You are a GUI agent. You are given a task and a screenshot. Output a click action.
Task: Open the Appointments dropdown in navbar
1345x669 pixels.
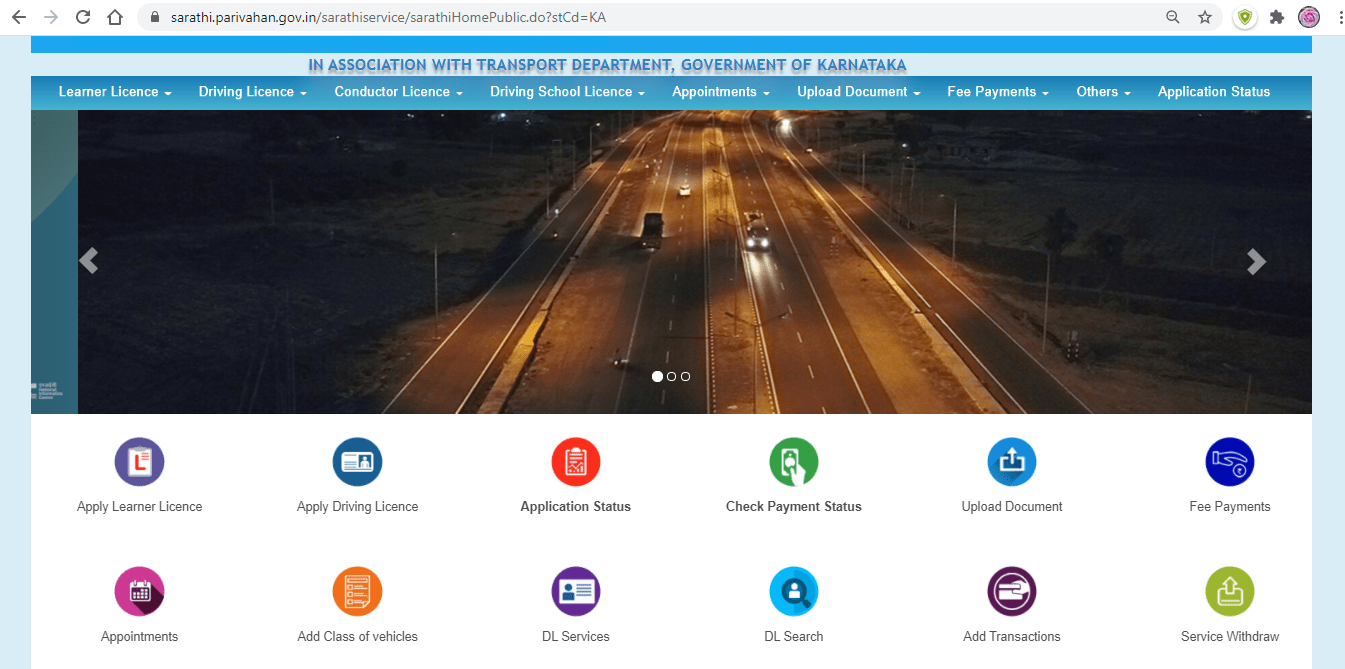tap(721, 92)
